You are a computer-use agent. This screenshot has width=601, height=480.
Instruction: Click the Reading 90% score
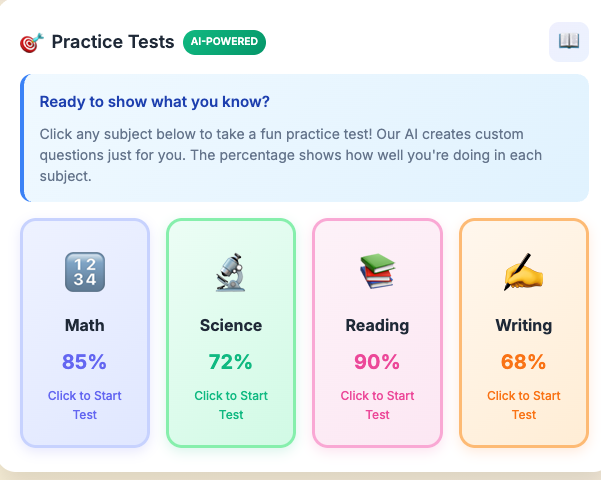(x=377, y=362)
